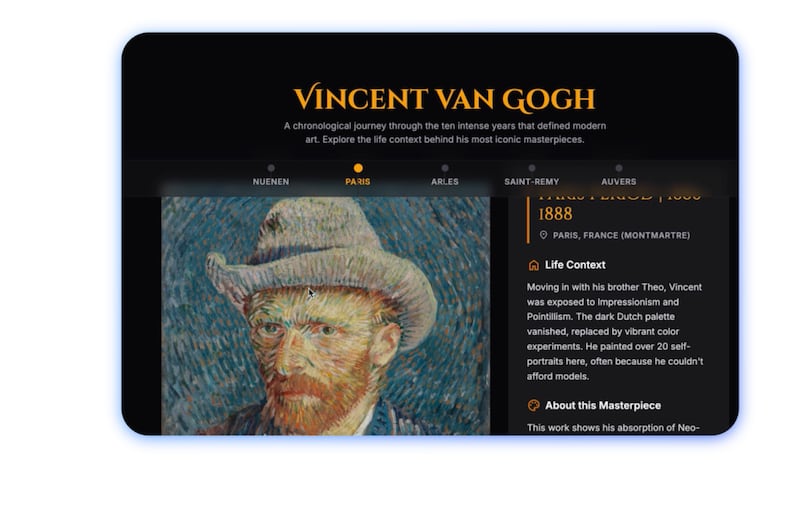800x507 pixels.
Task: Open the Van Gogh self-portrait painting
Action: (326, 316)
